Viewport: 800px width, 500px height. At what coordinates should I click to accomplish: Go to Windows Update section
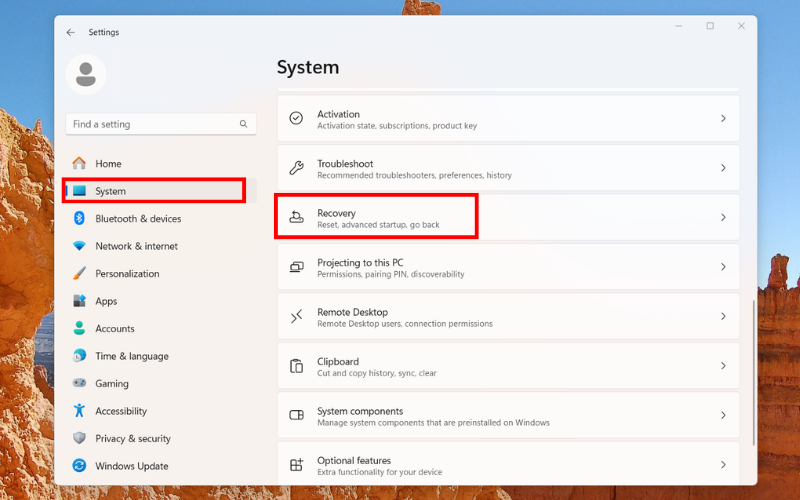131,466
